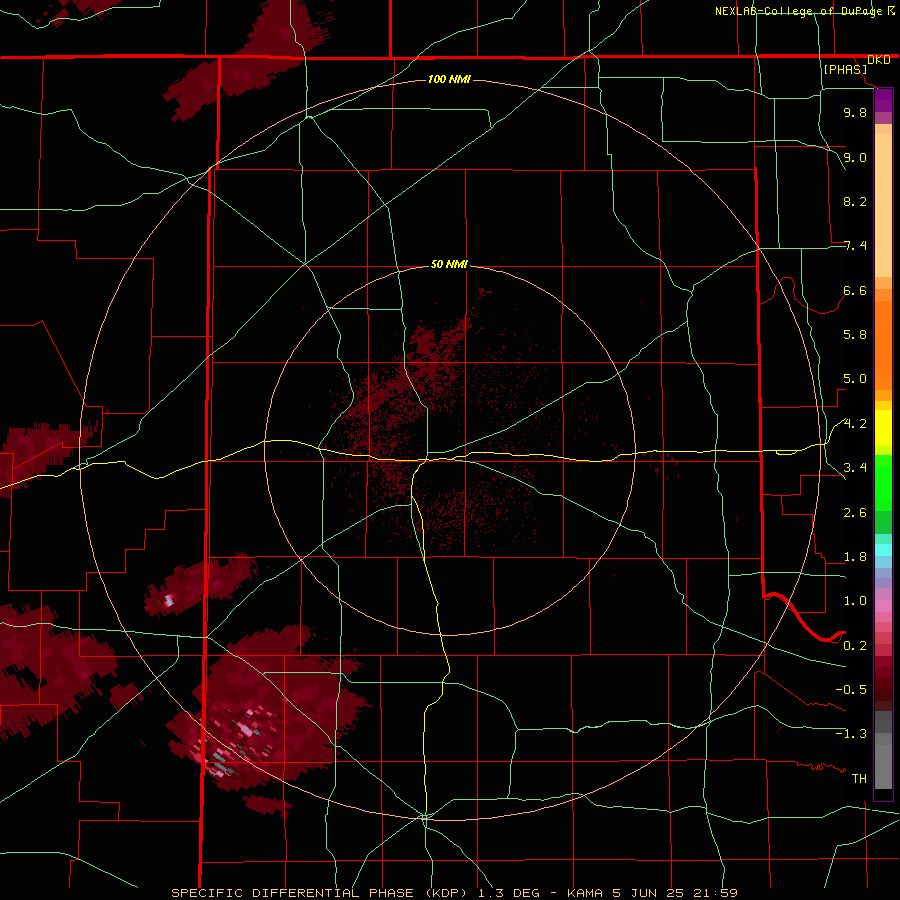Click the cyan segment of the color bar
Viewport: 900px width, 900px height.
coord(883,550)
